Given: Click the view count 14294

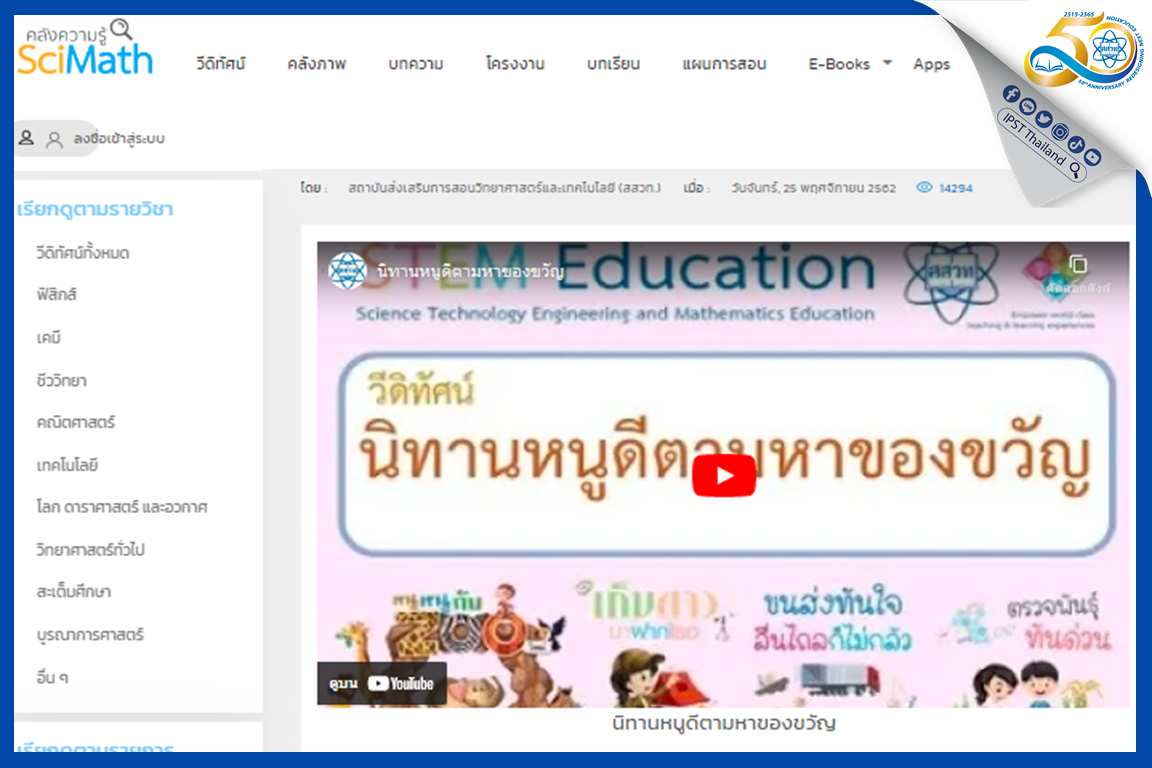Looking at the screenshot, I should [956, 188].
